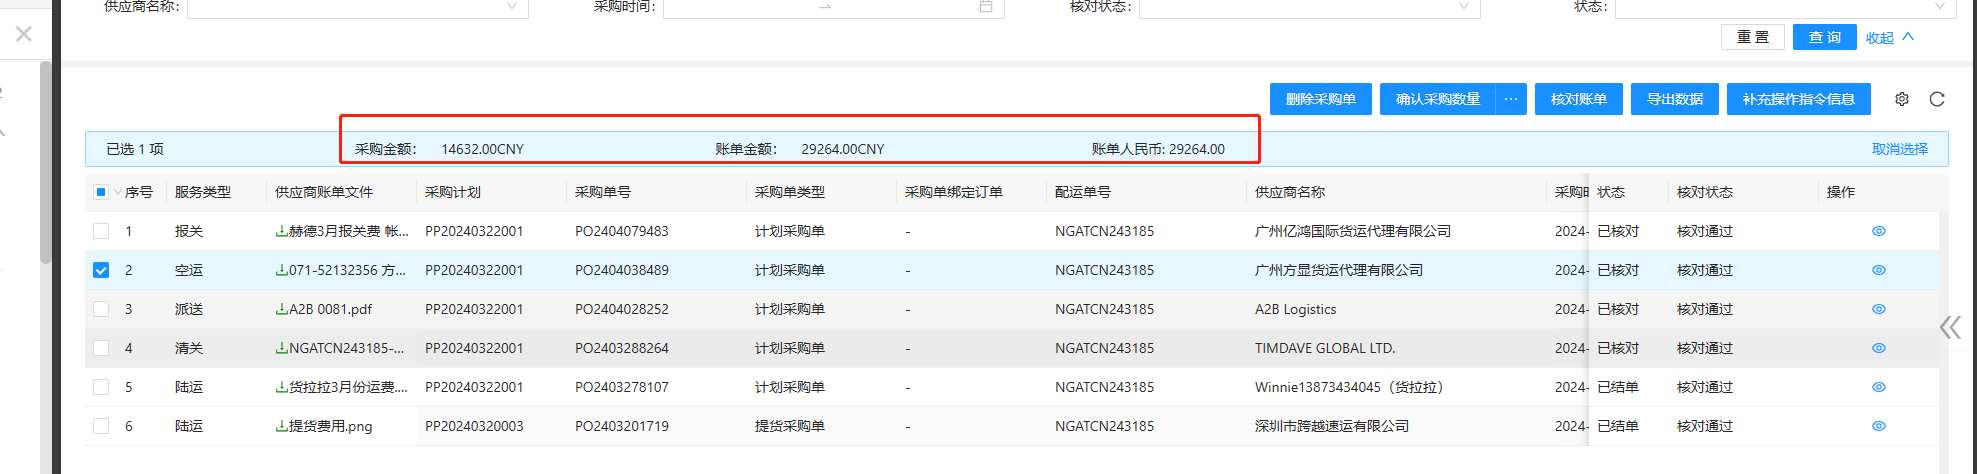The height and width of the screenshot is (474, 1977).
Task: Click the eye icon for row 3
Action: pyautogui.click(x=1878, y=309)
